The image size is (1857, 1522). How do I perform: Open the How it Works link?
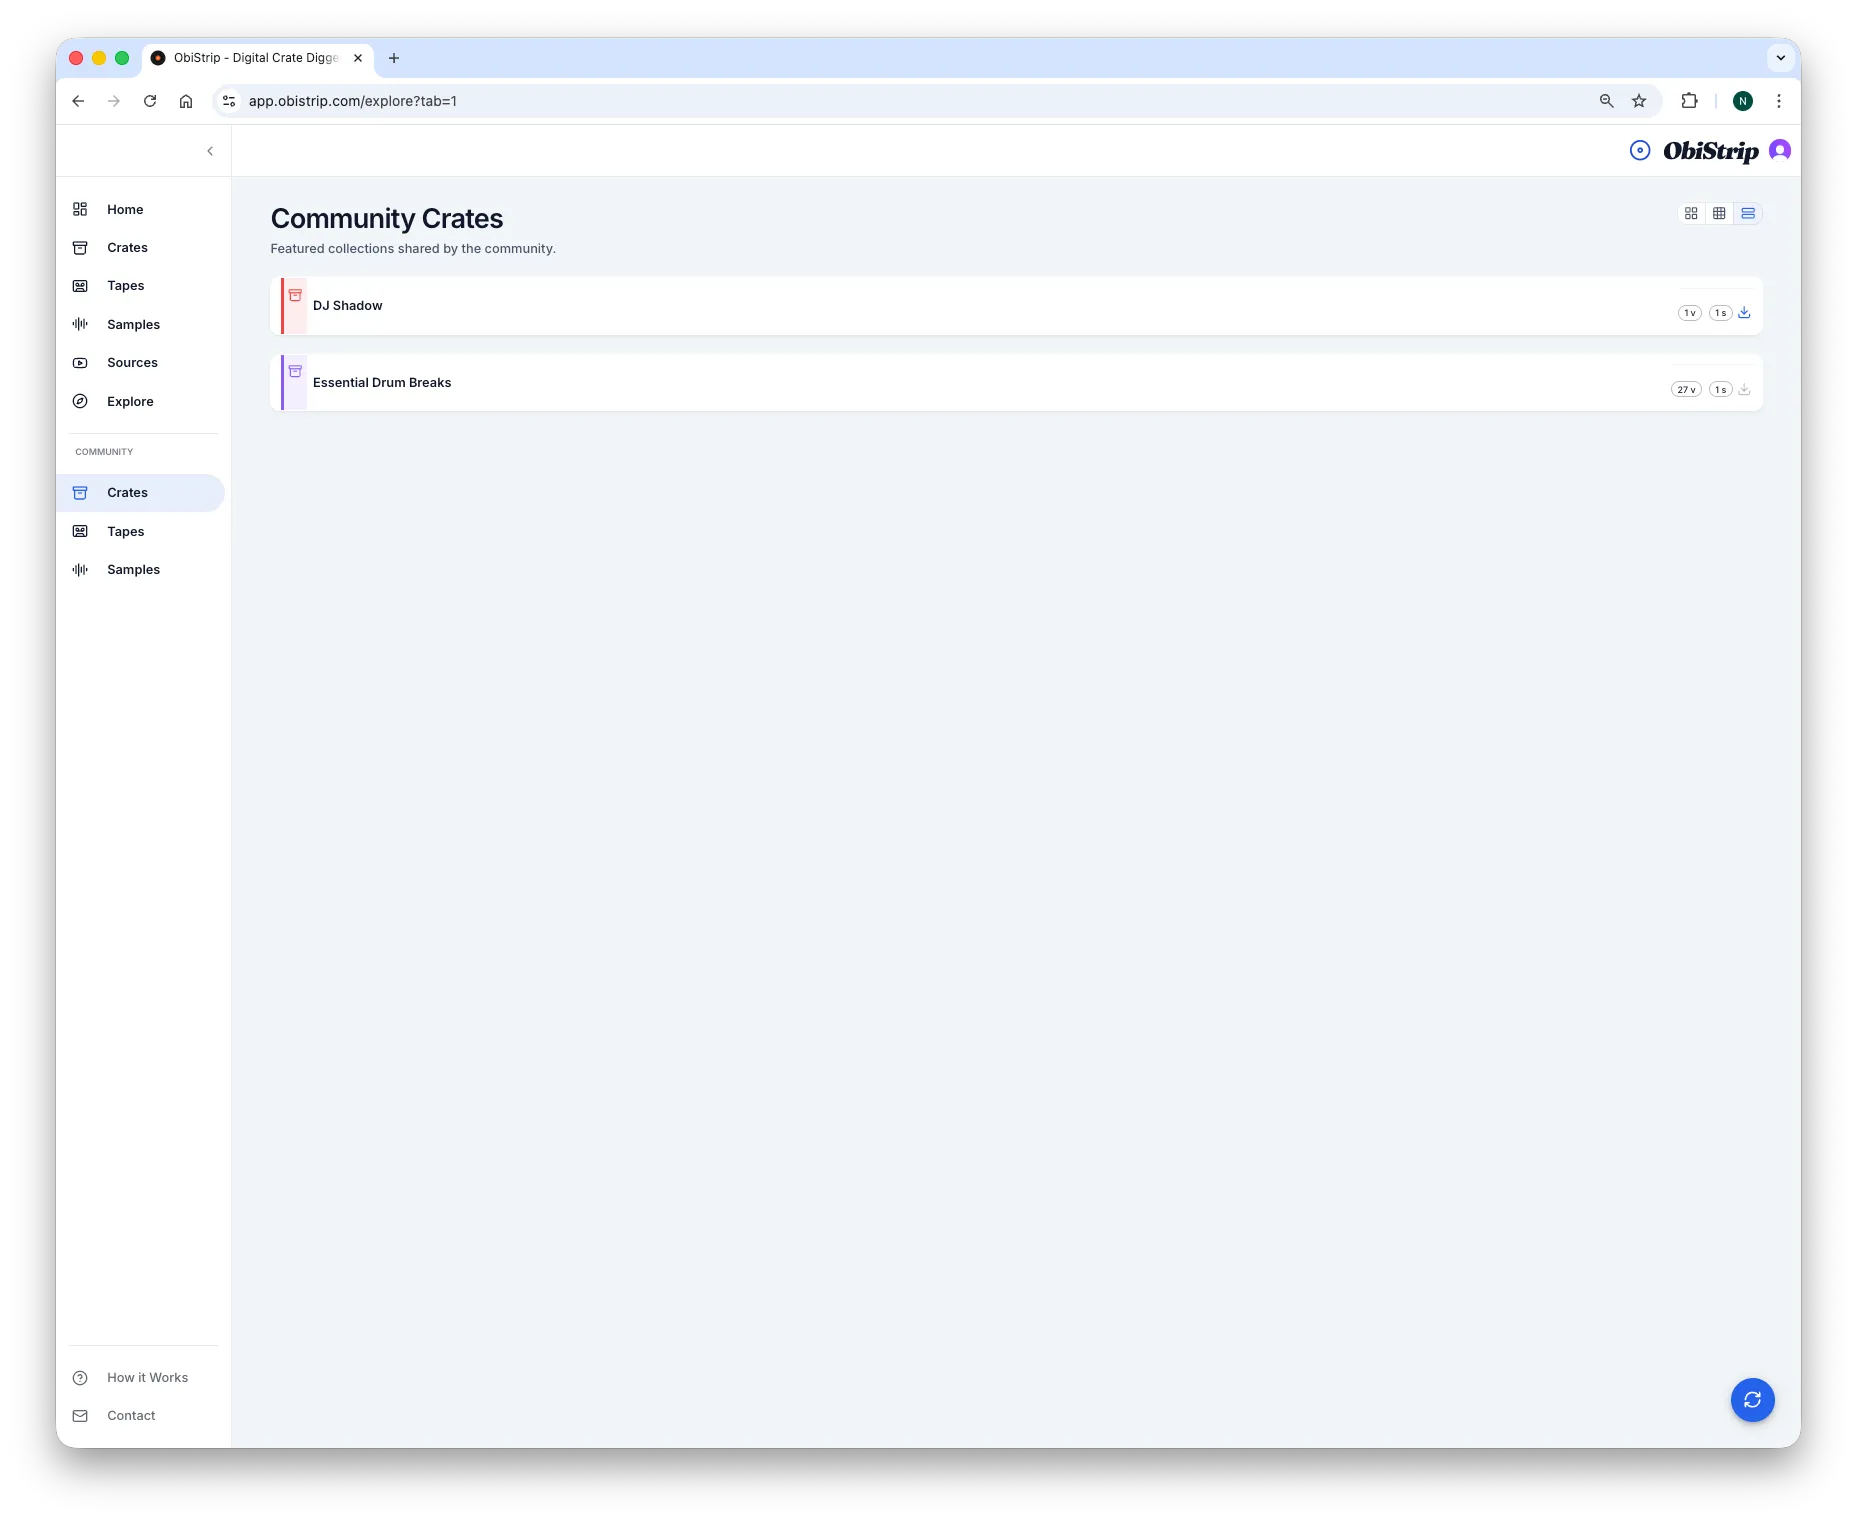(x=147, y=1377)
